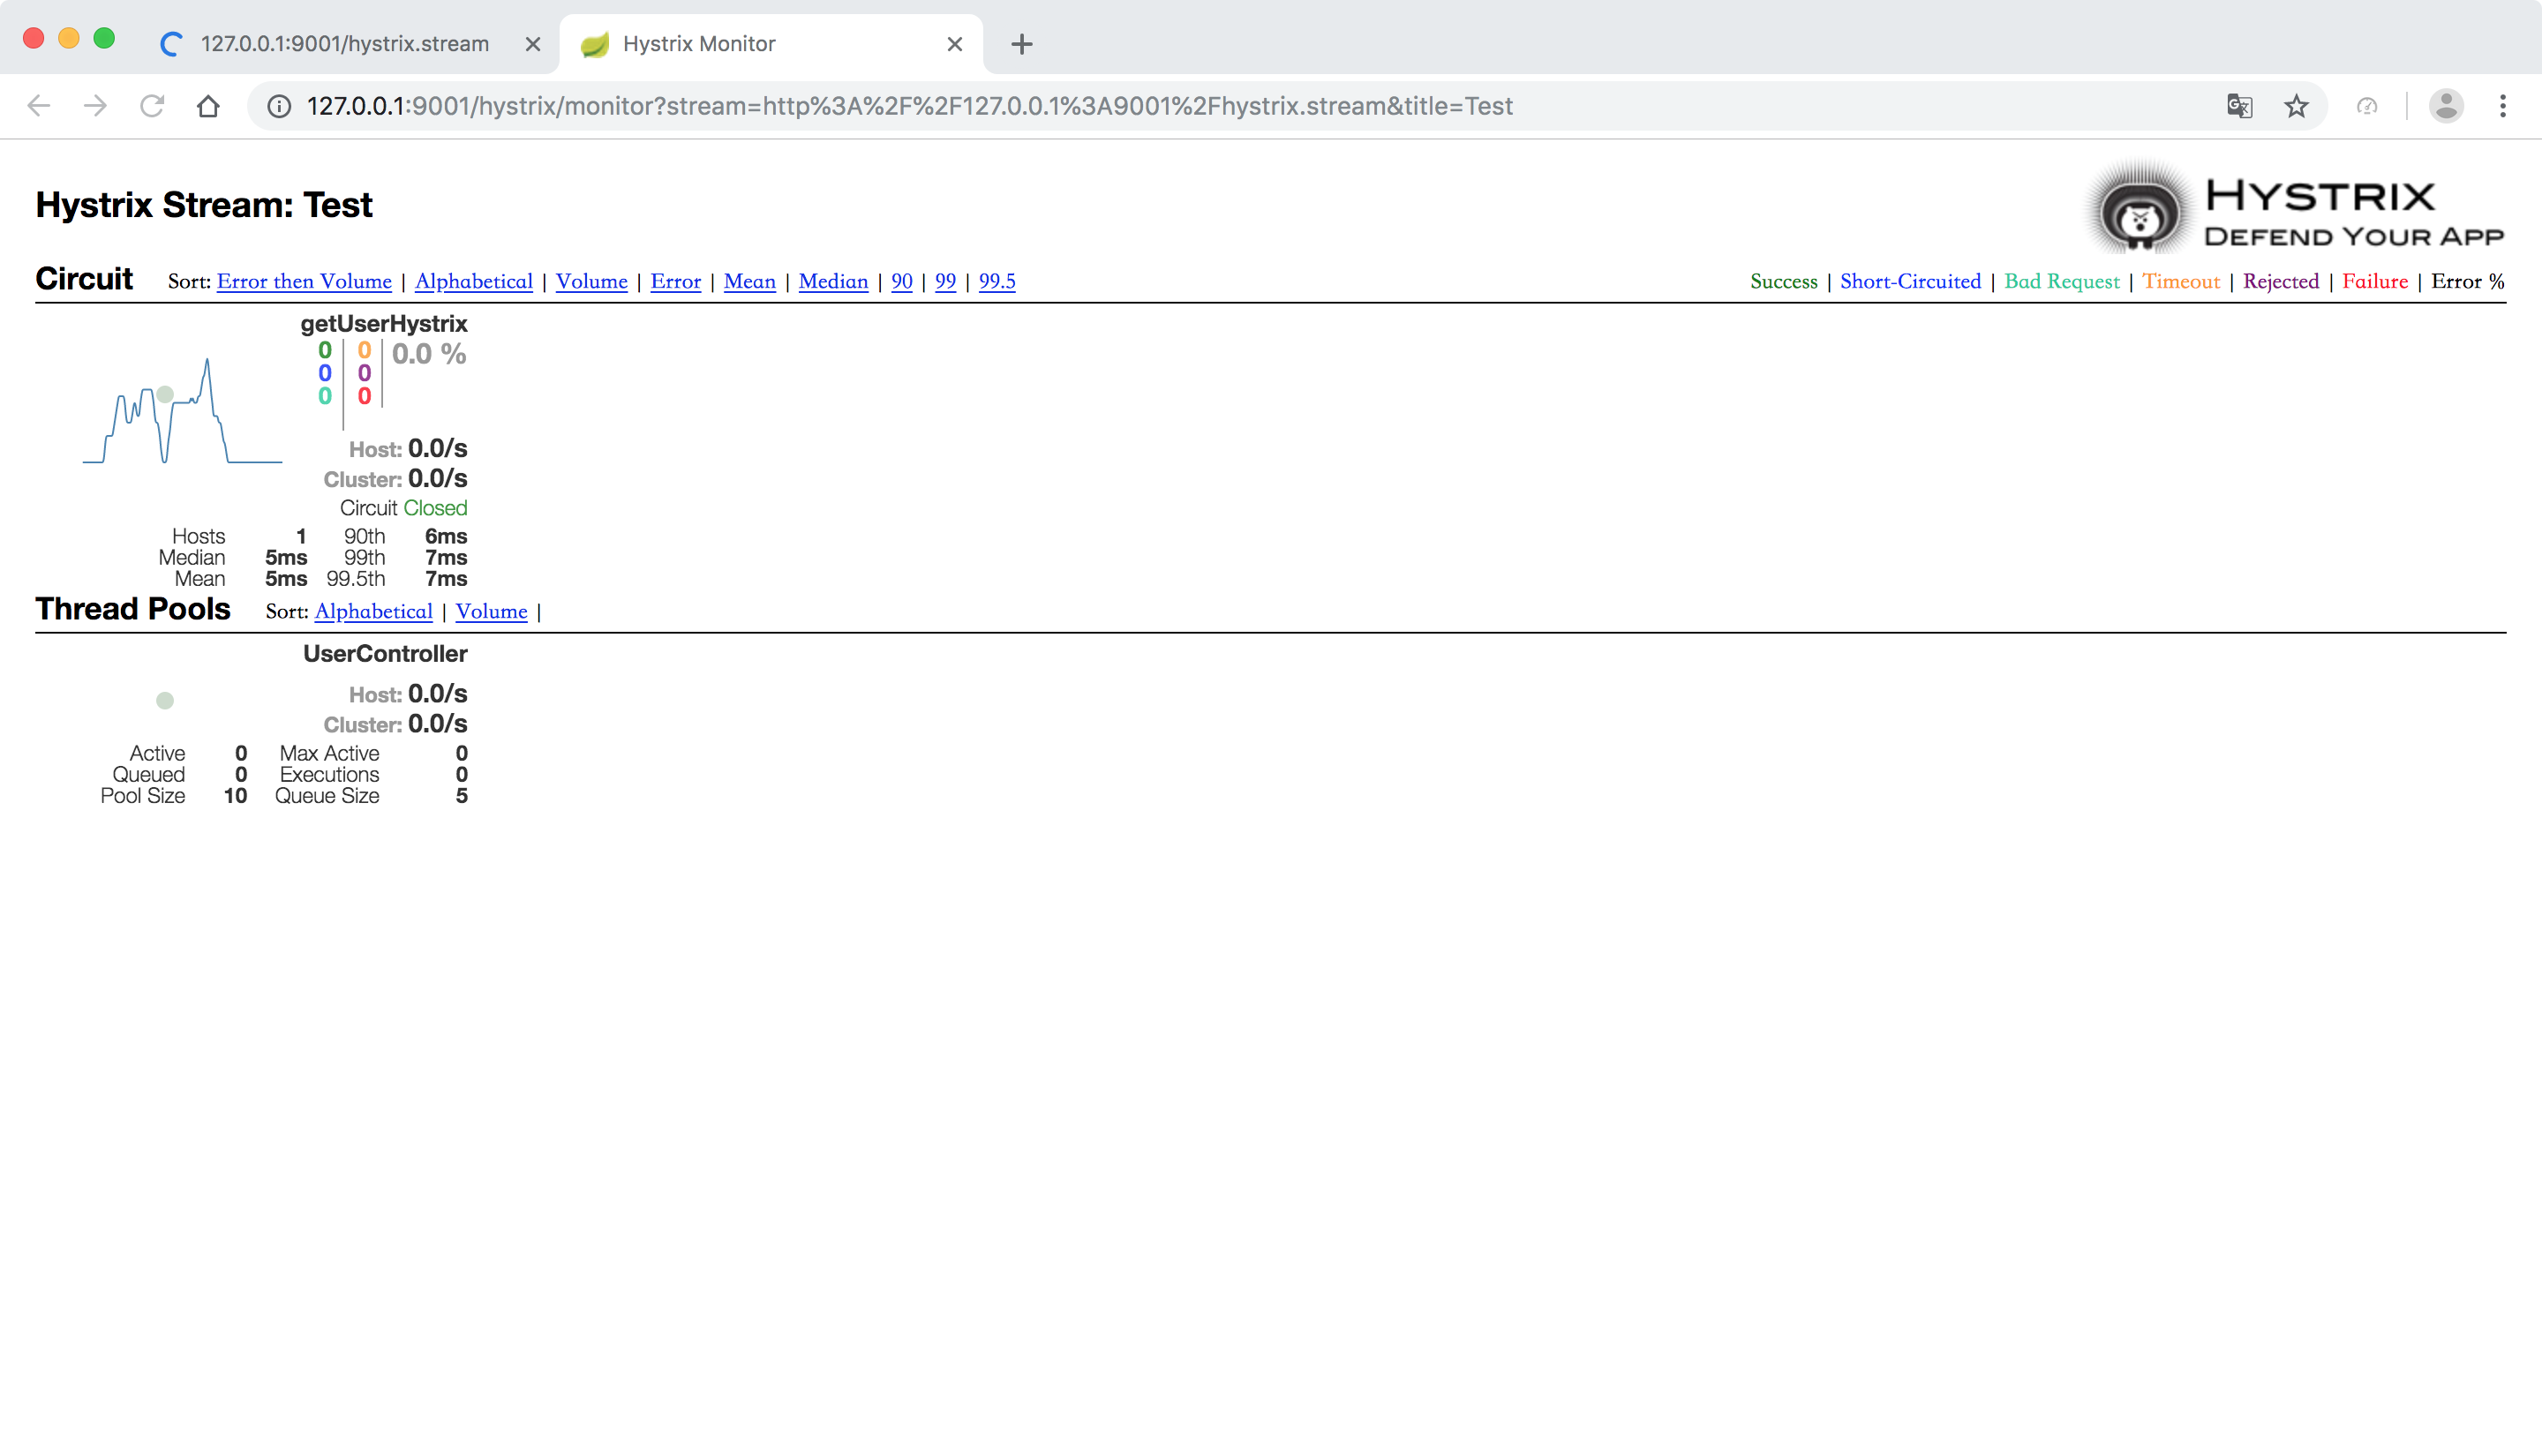The width and height of the screenshot is (2542, 1456).
Task: Click the UserController status circle
Action: pos(165,701)
